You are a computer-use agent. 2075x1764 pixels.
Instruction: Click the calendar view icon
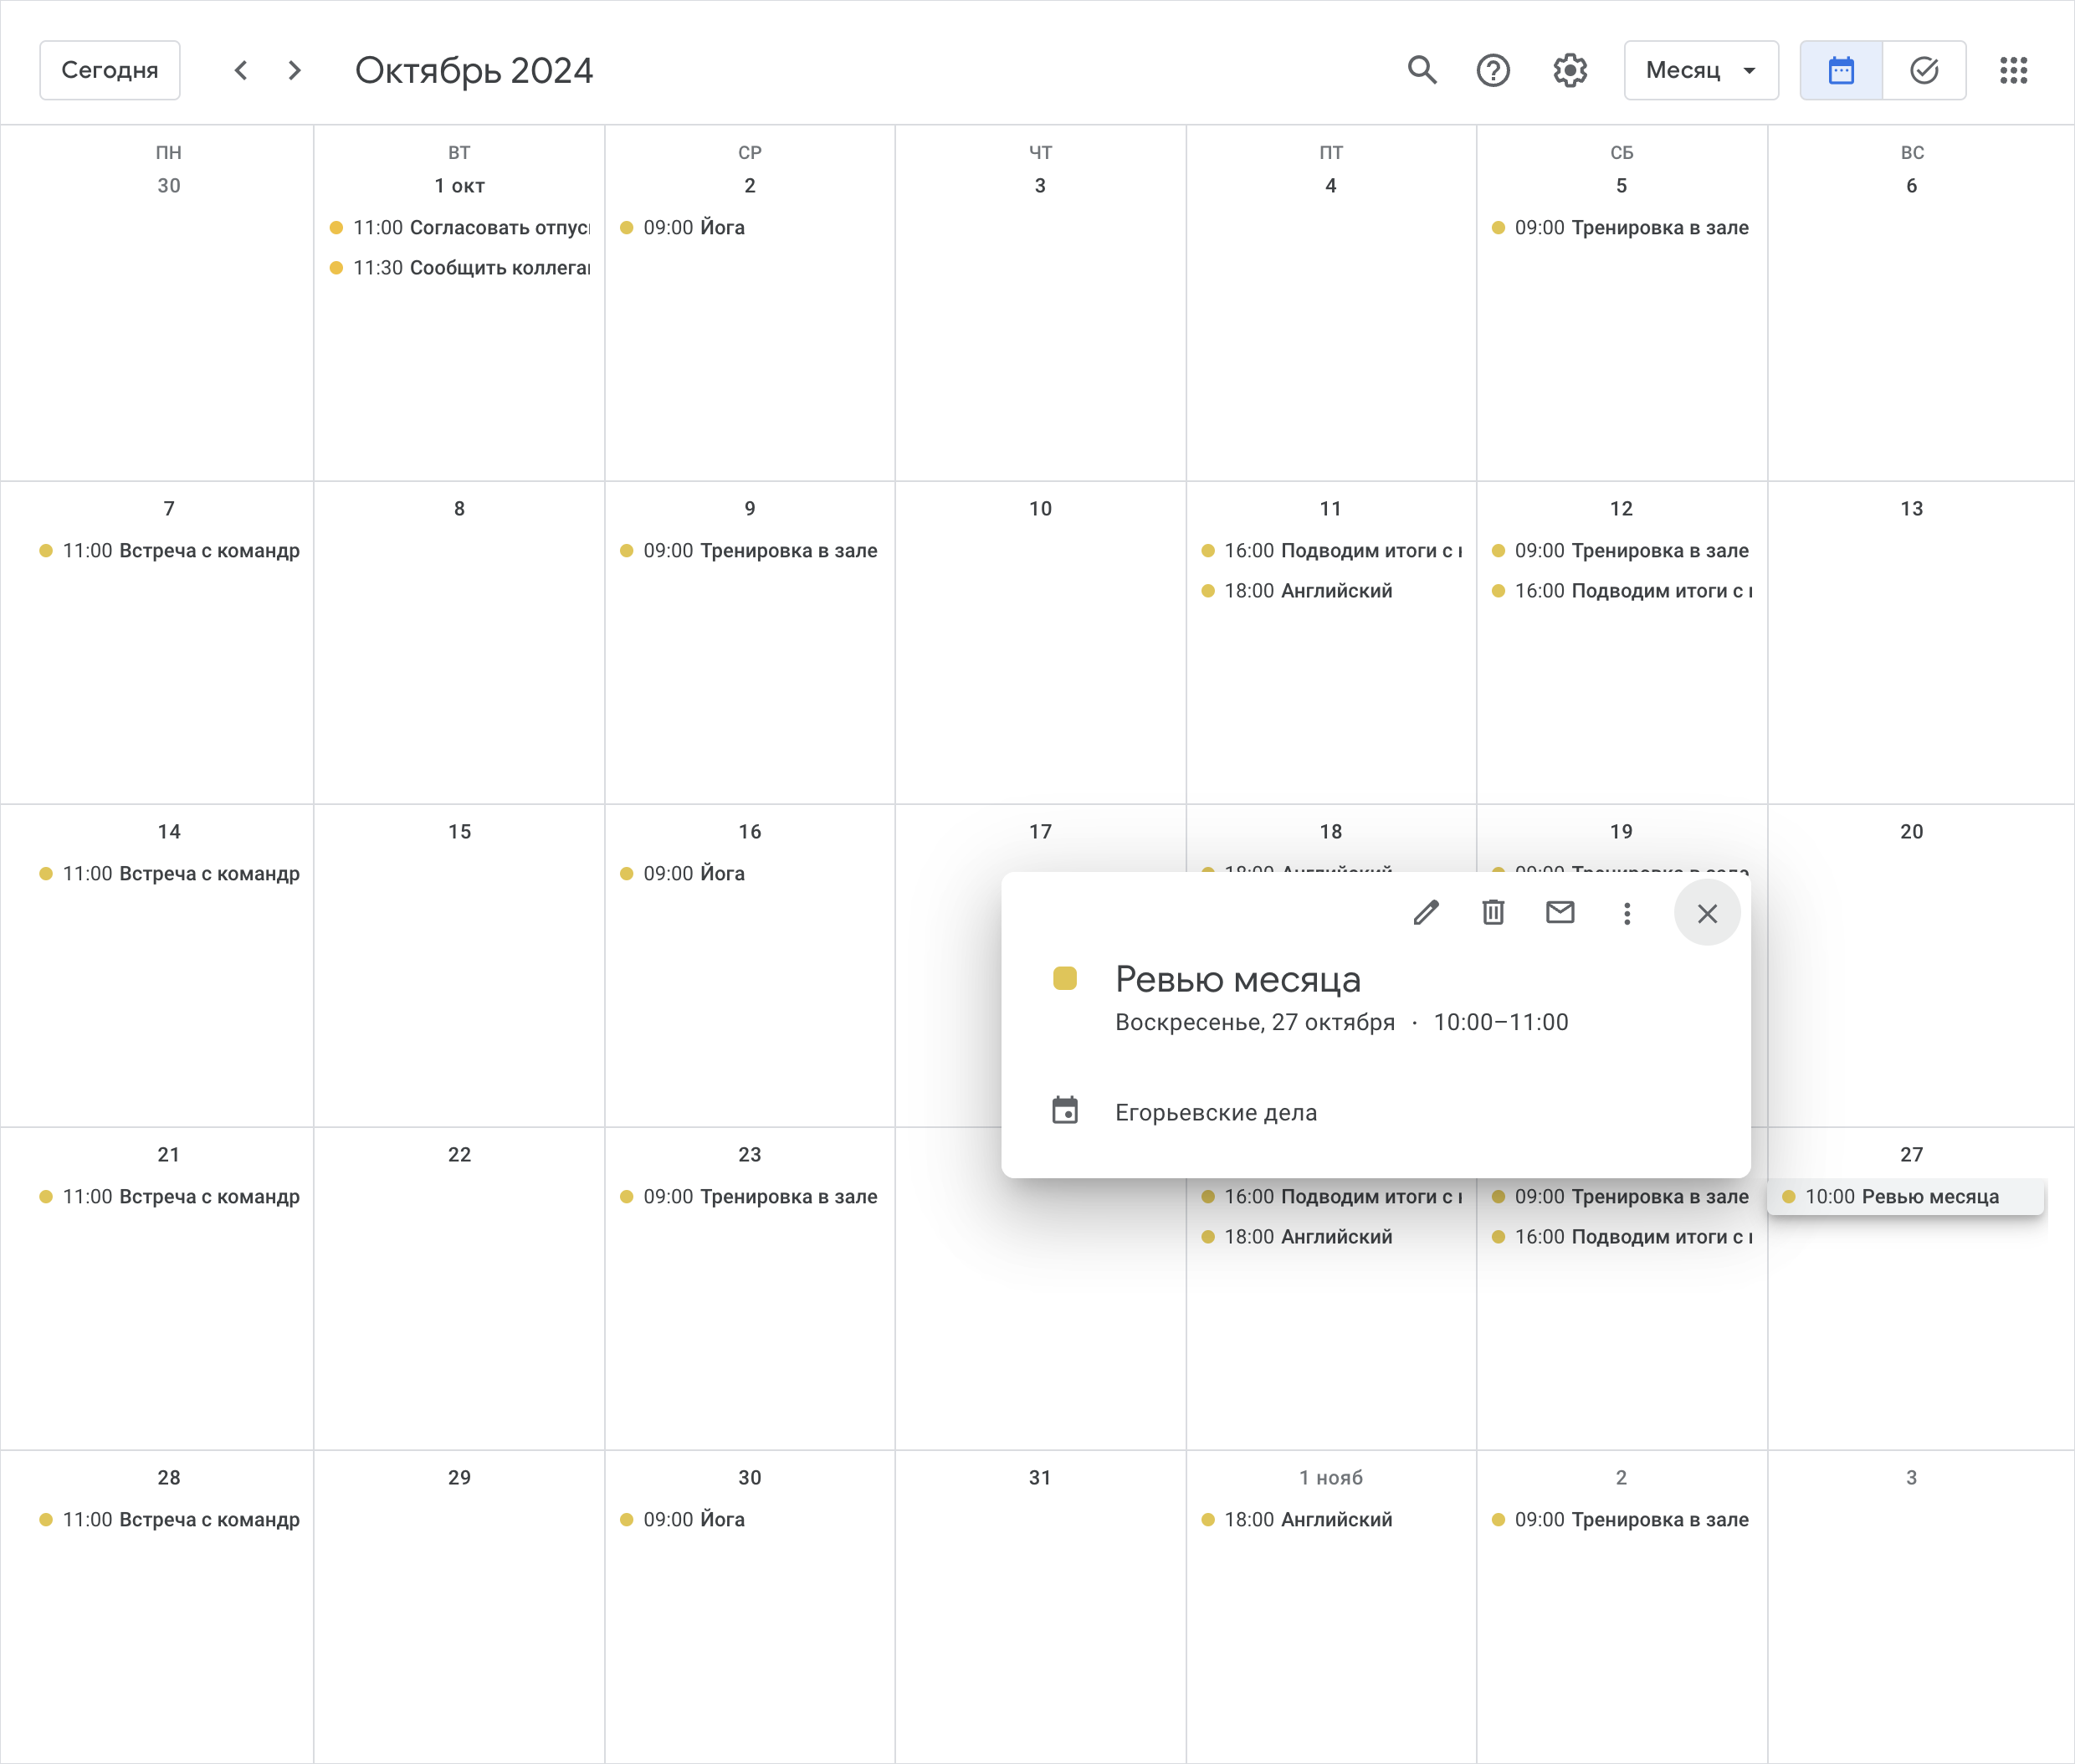click(1841, 70)
